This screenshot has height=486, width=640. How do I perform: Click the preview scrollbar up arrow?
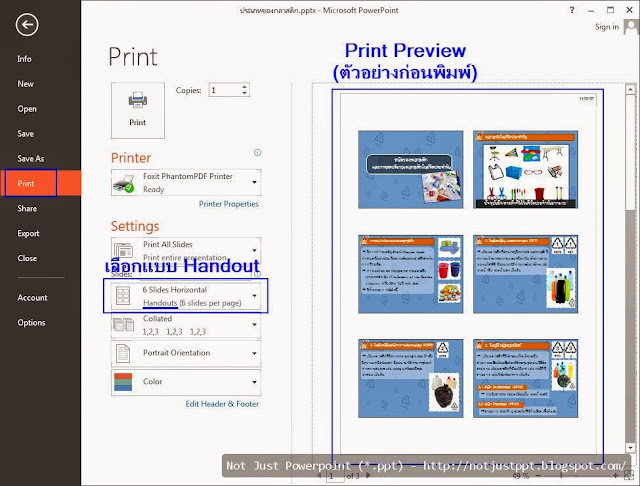click(x=630, y=89)
